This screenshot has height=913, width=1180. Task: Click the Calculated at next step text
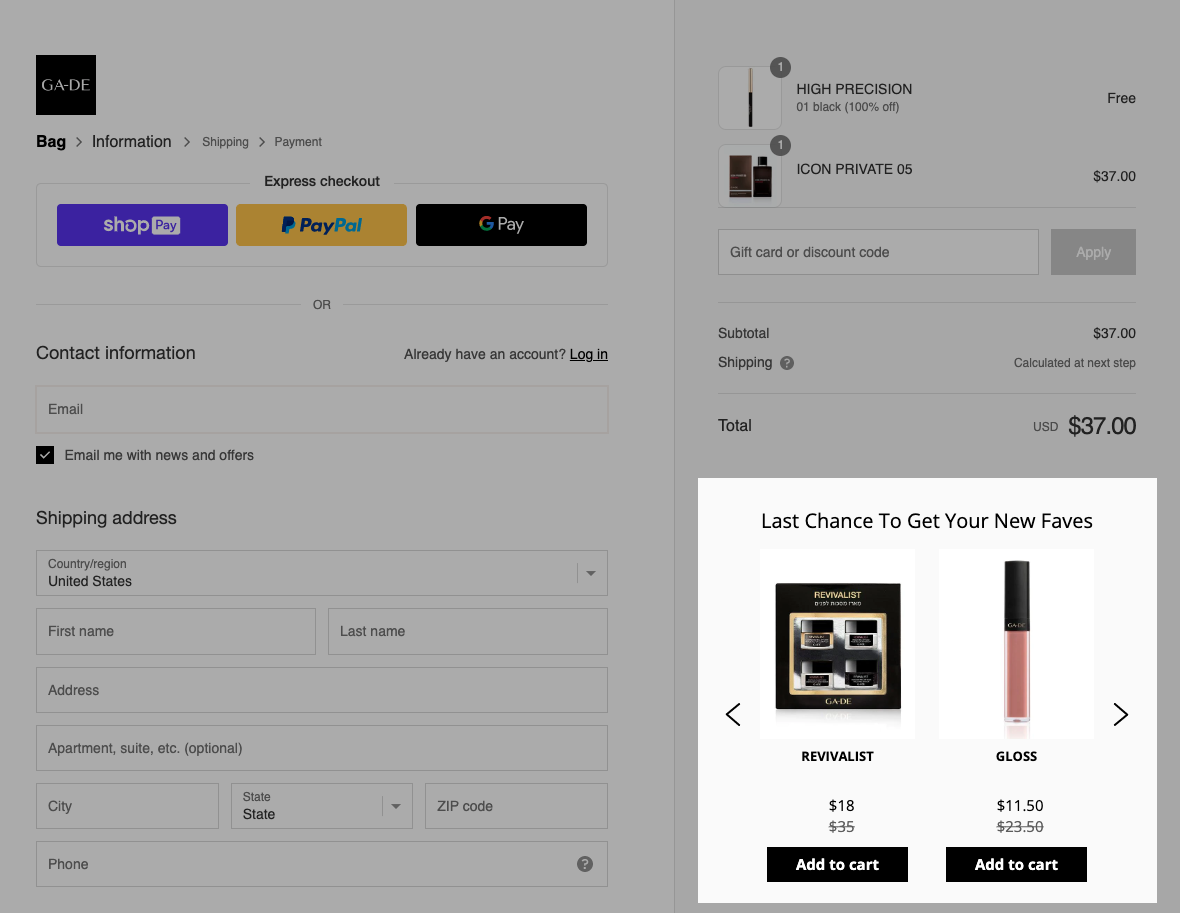pos(1075,363)
